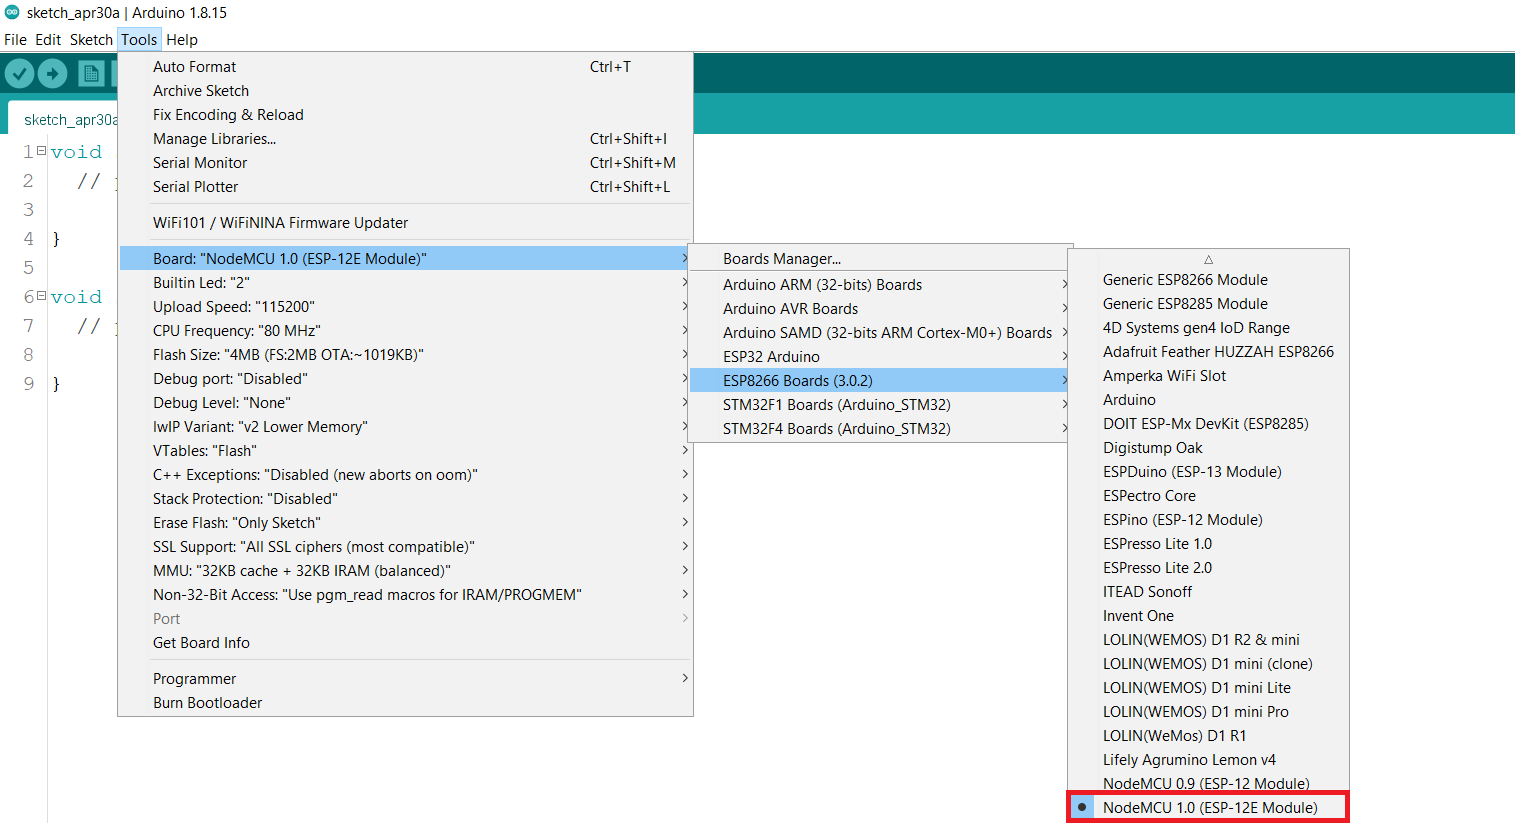Image resolution: width=1515 pixels, height=823 pixels.
Task: Expand the Flash Size: 4MB submenu
Action: click(x=405, y=355)
